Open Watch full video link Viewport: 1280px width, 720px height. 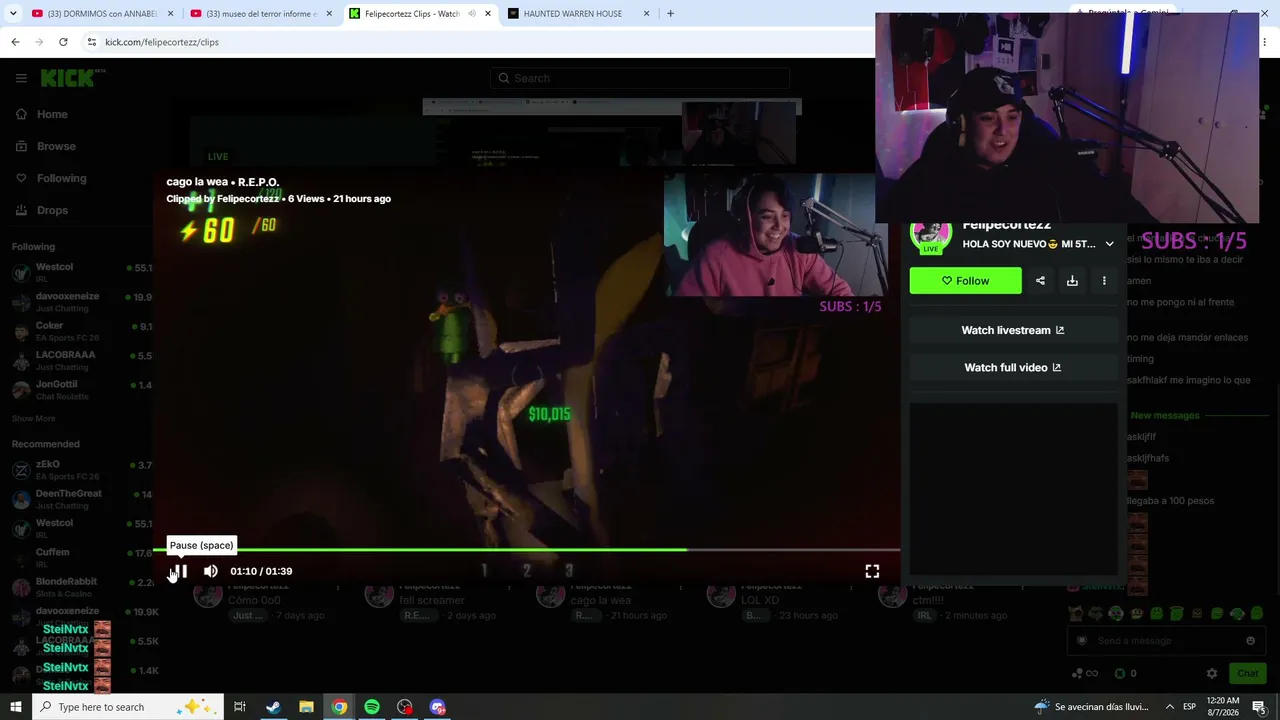tap(1013, 367)
